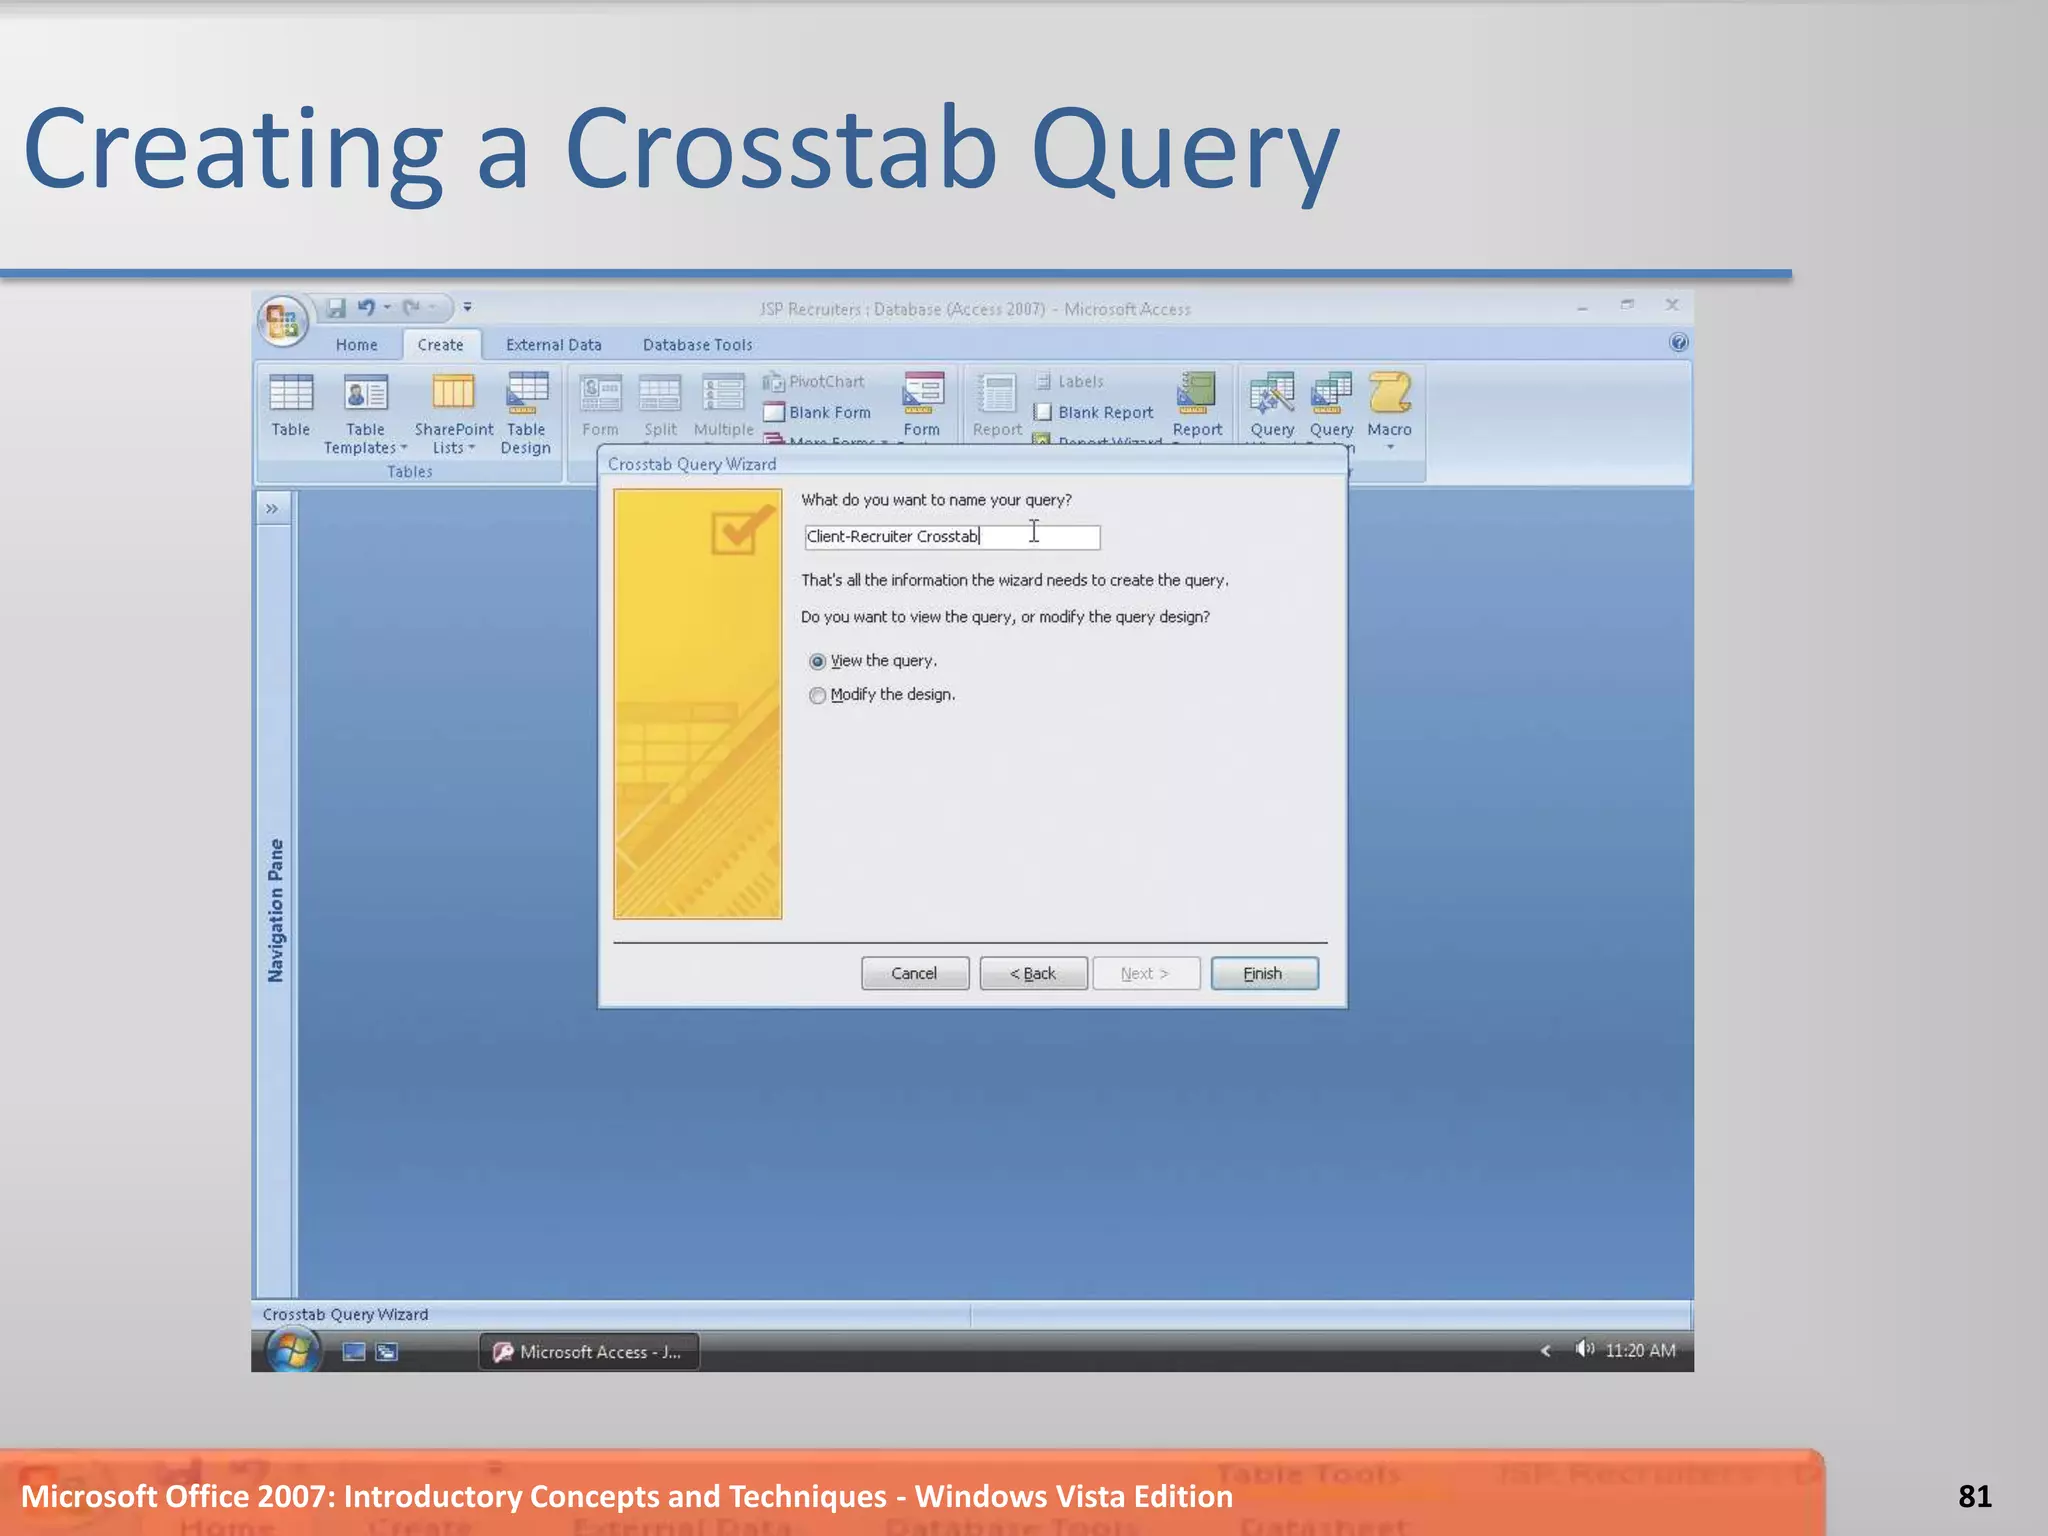Click the query name input field
This screenshot has width=2048, height=1536.
(952, 537)
